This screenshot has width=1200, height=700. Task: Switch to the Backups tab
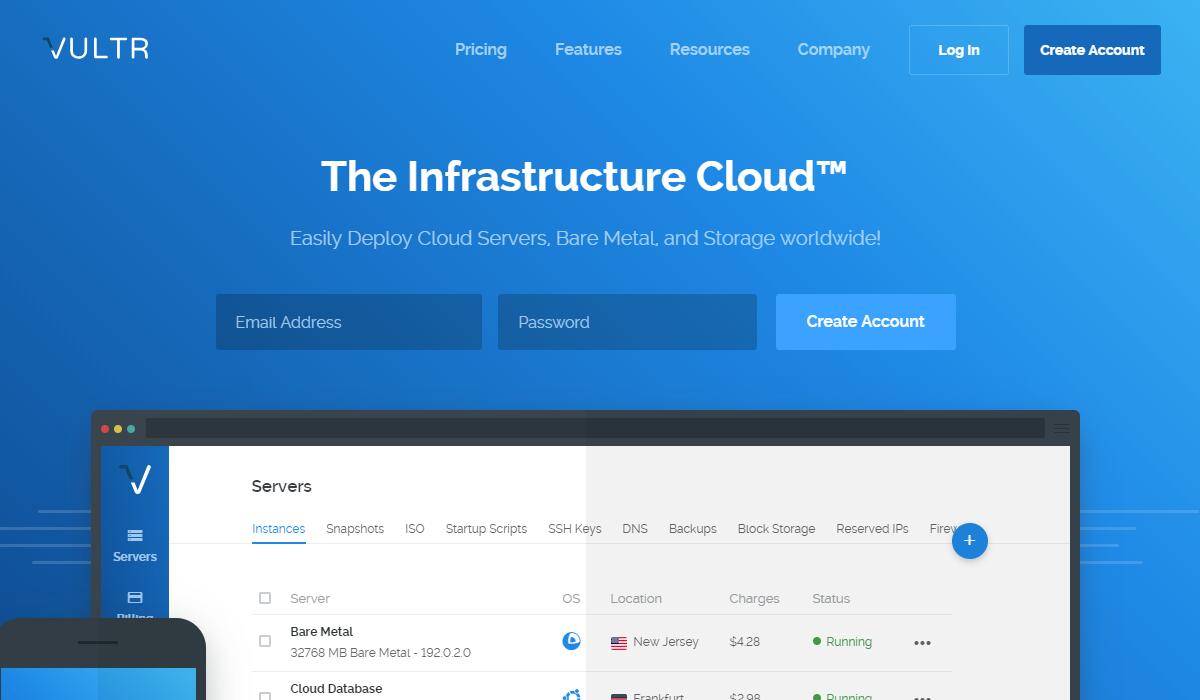(x=693, y=529)
